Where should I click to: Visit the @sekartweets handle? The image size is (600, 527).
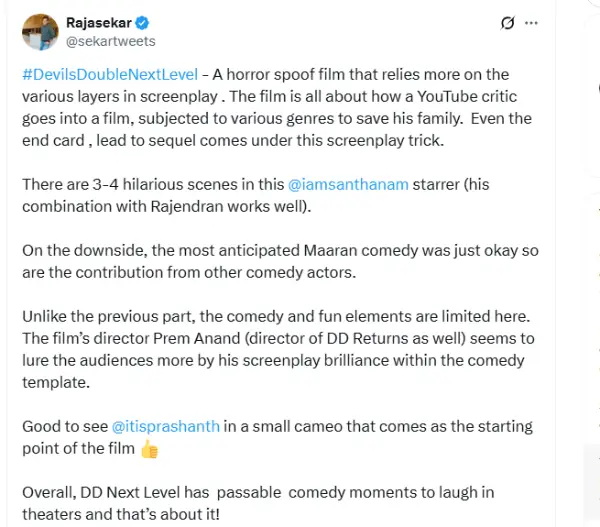[111, 41]
